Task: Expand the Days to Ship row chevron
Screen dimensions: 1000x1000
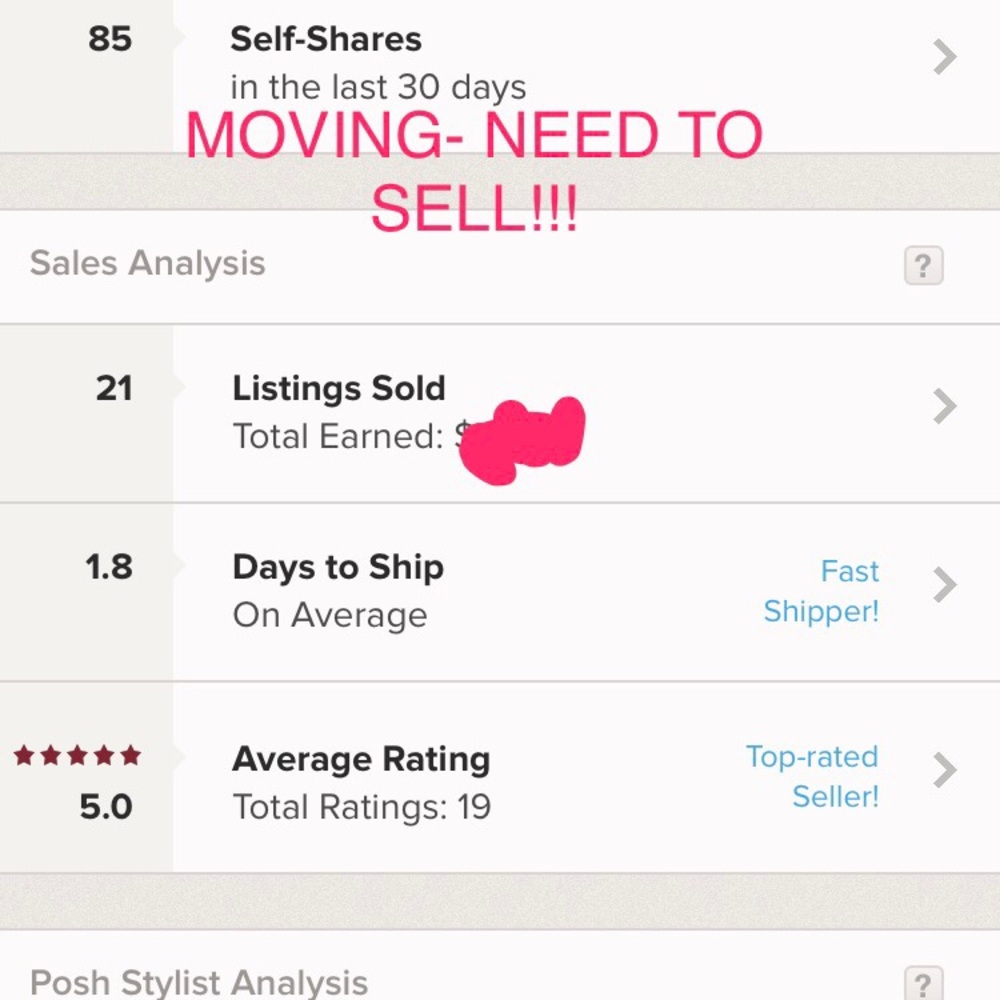Action: coord(943,585)
